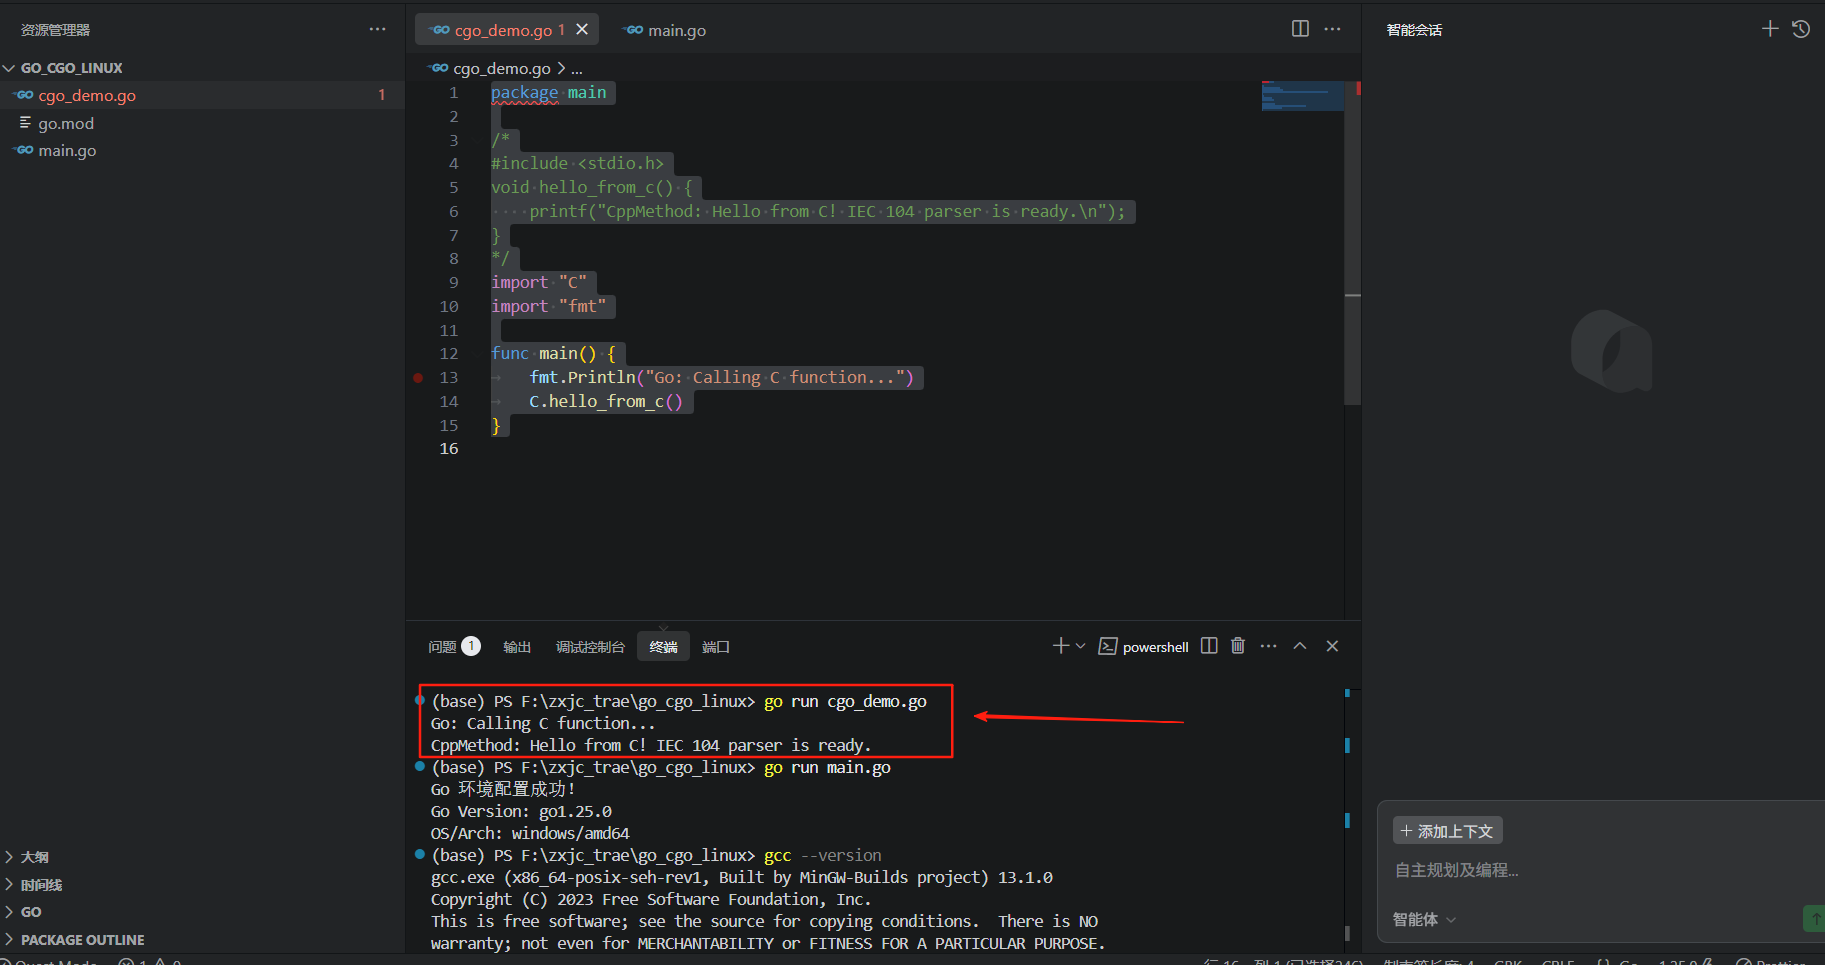
Task: Collapse the GO_CGO_LINUX folder
Action: pyautogui.click(x=10, y=67)
